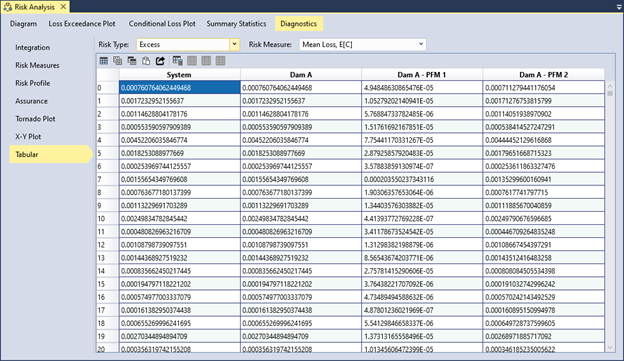Image resolution: width=624 pixels, height=361 pixels.
Task: Open the Risk Measures page
Action: pyautogui.click(x=37, y=65)
